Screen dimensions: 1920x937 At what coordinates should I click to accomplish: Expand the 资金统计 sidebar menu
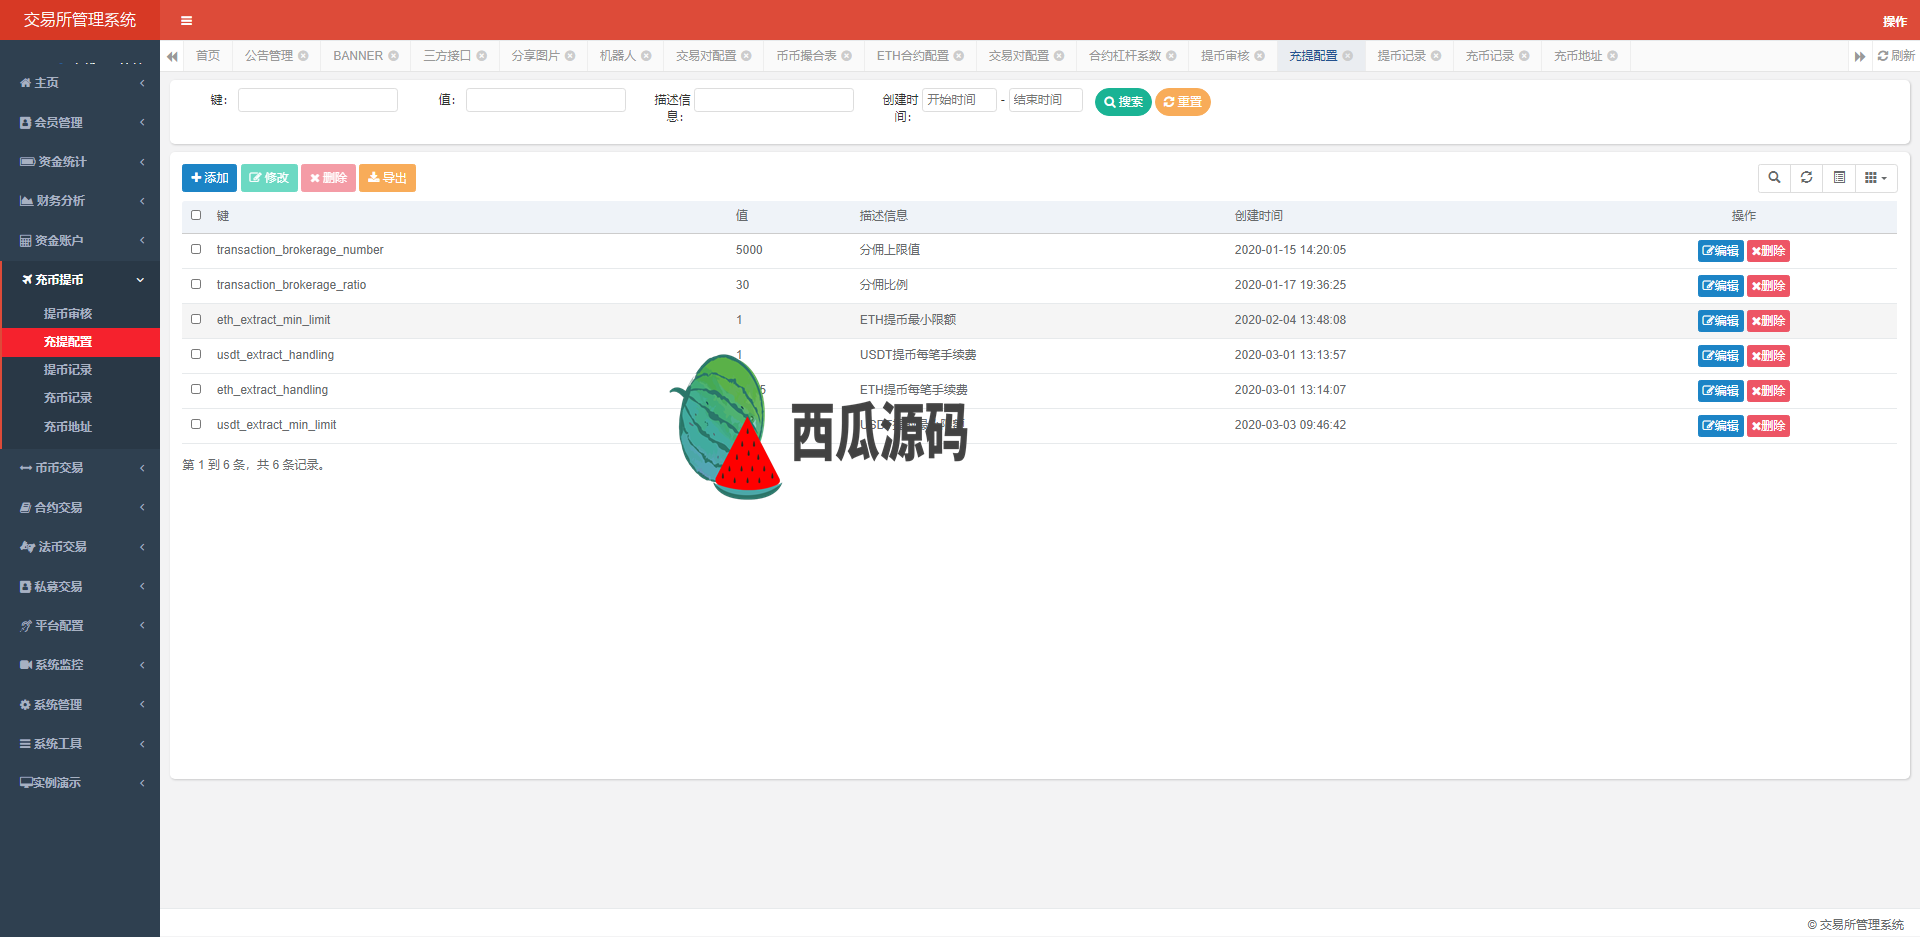[80, 161]
